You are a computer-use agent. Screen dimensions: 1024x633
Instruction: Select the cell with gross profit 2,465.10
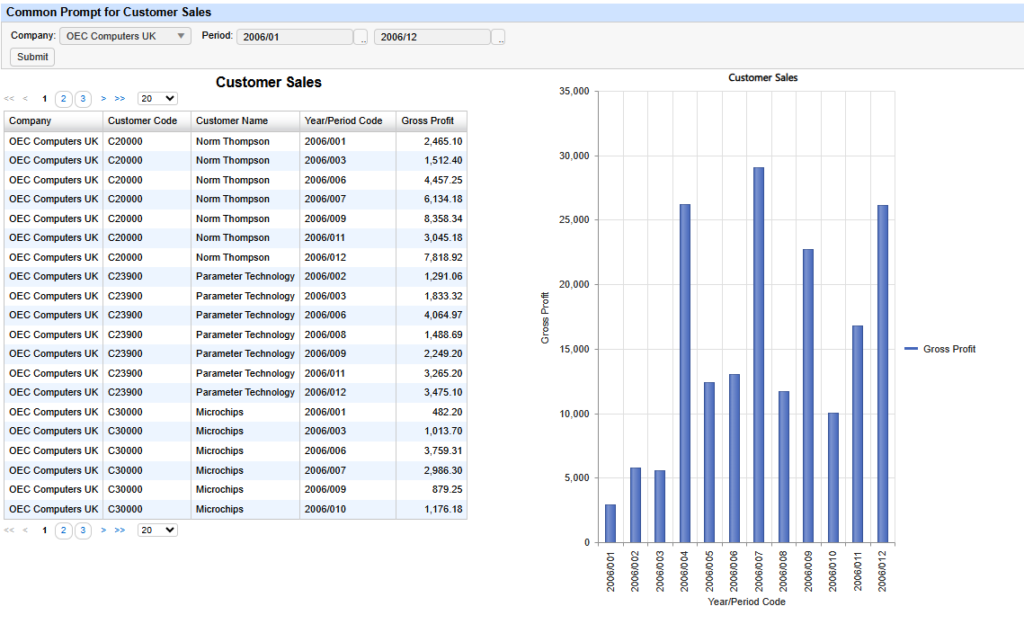coord(432,141)
